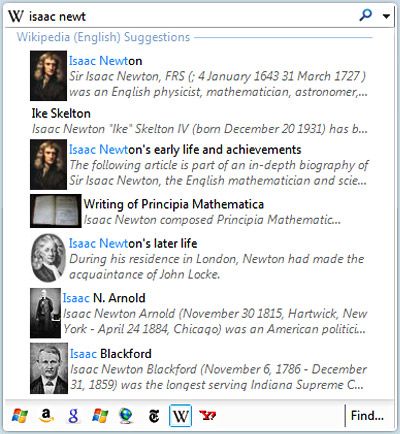
Task: Click the Wikipedia W icon in the search box
Action: pyautogui.click(x=16, y=16)
